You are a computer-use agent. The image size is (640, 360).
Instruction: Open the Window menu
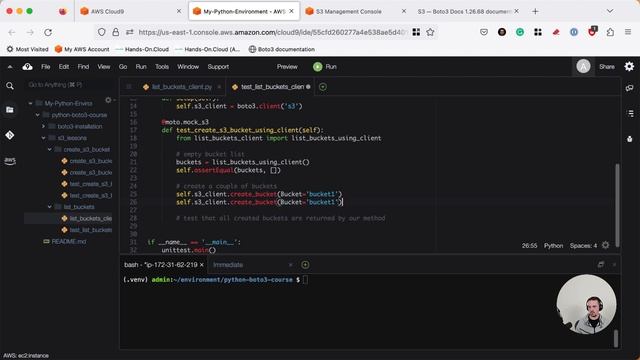188,67
